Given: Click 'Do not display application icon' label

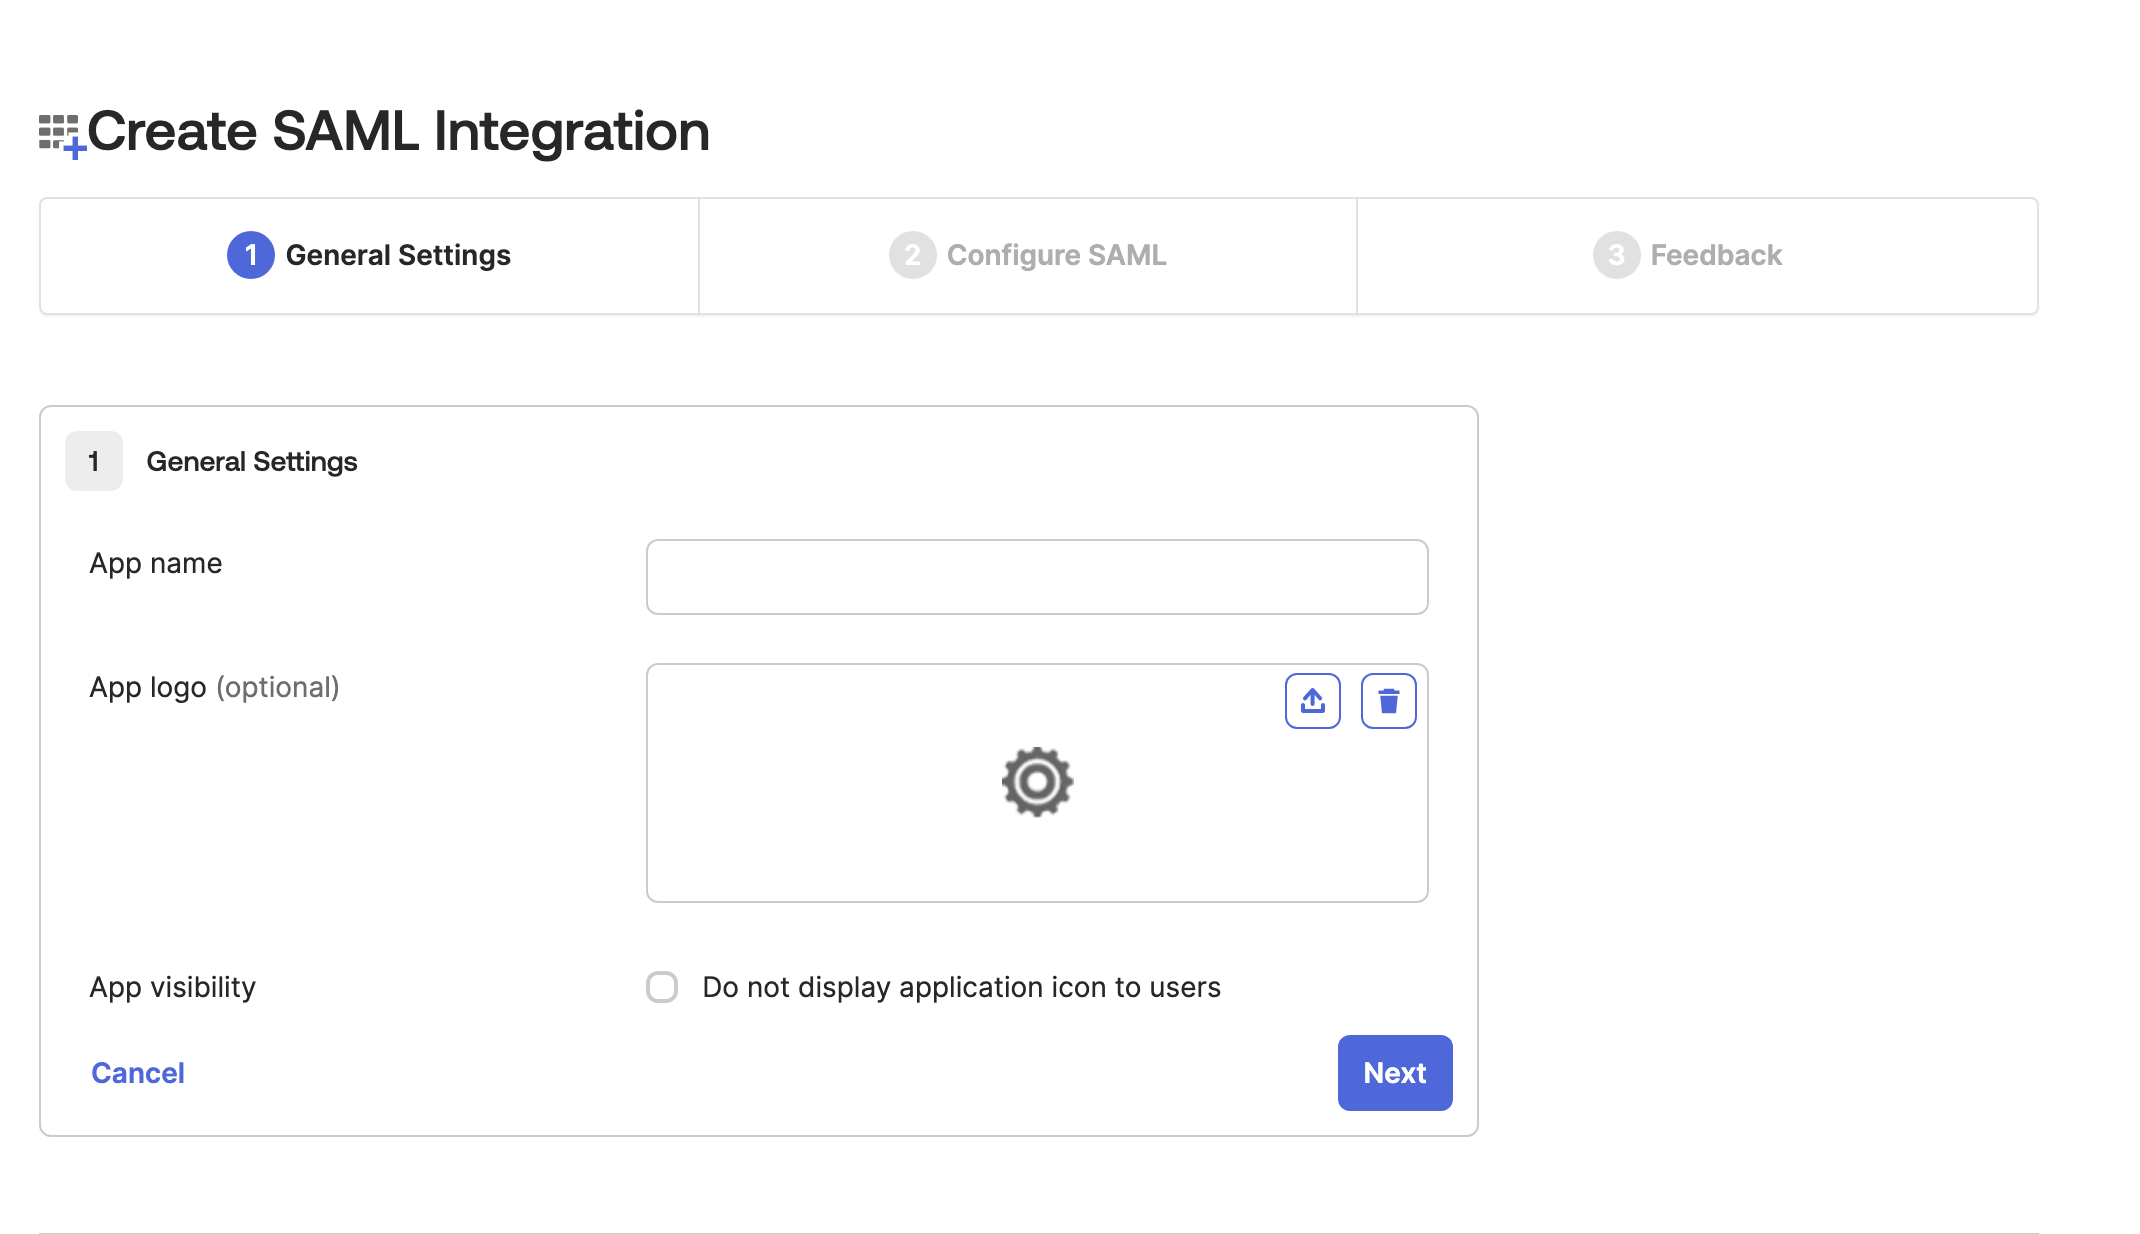Looking at the screenshot, I should point(961,987).
